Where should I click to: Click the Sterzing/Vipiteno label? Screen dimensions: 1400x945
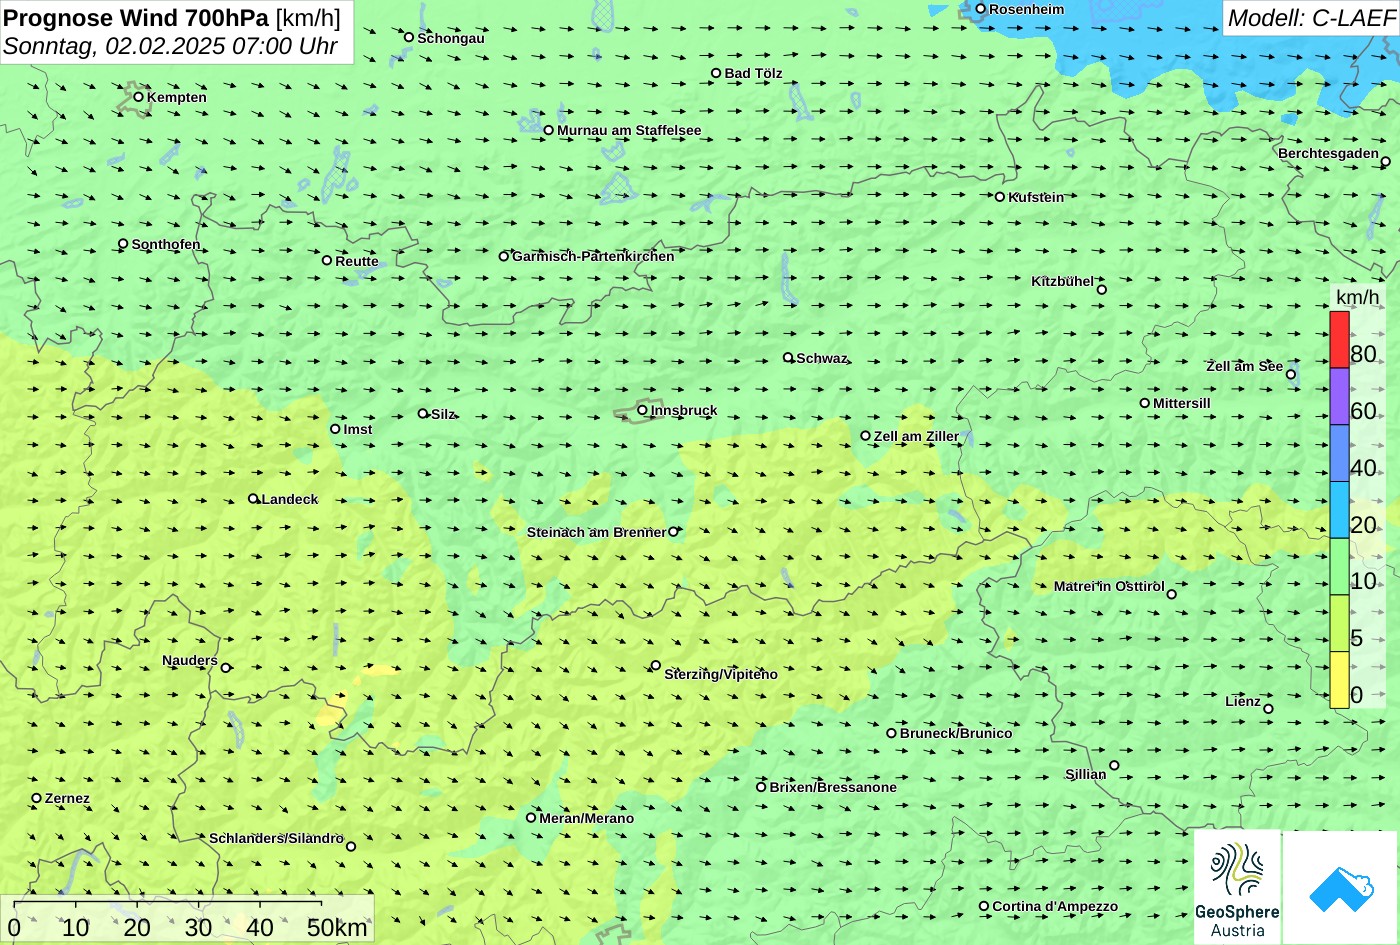[x=721, y=674]
